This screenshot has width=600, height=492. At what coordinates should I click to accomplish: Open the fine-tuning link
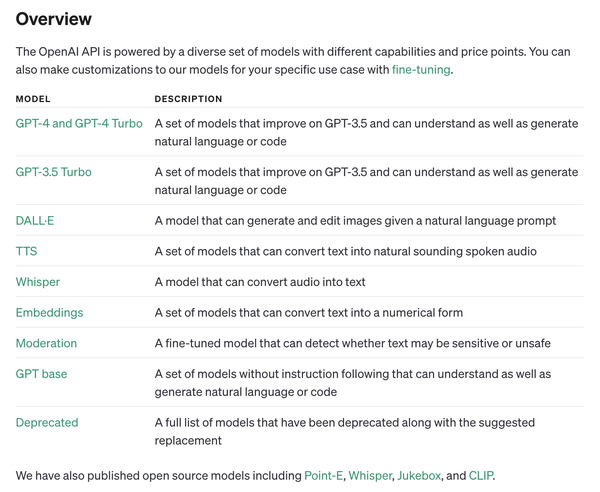[421, 70]
